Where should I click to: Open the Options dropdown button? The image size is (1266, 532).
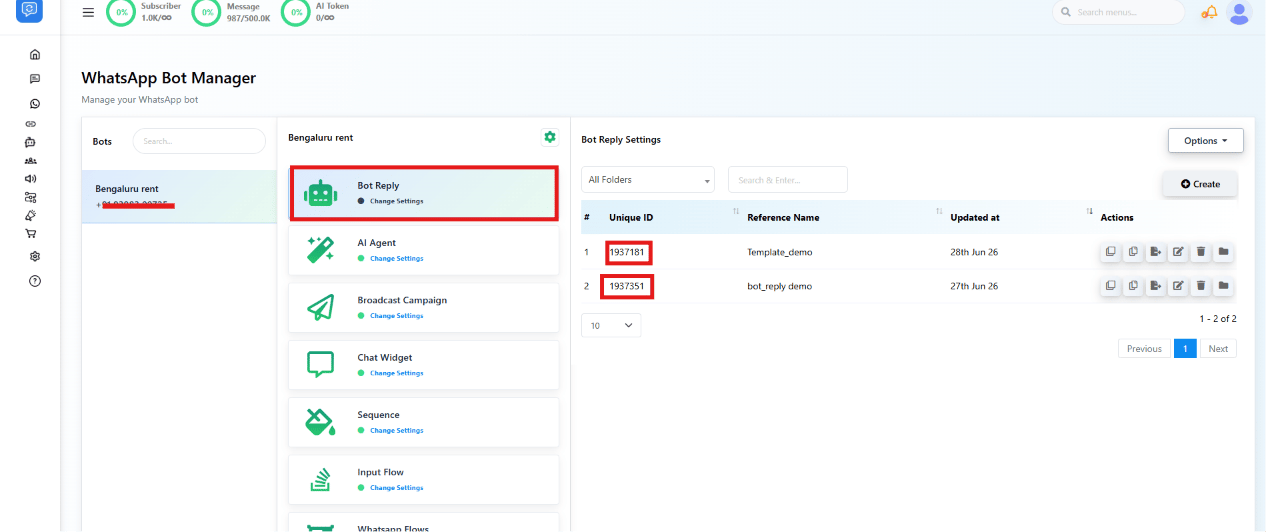[x=1205, y=141]
